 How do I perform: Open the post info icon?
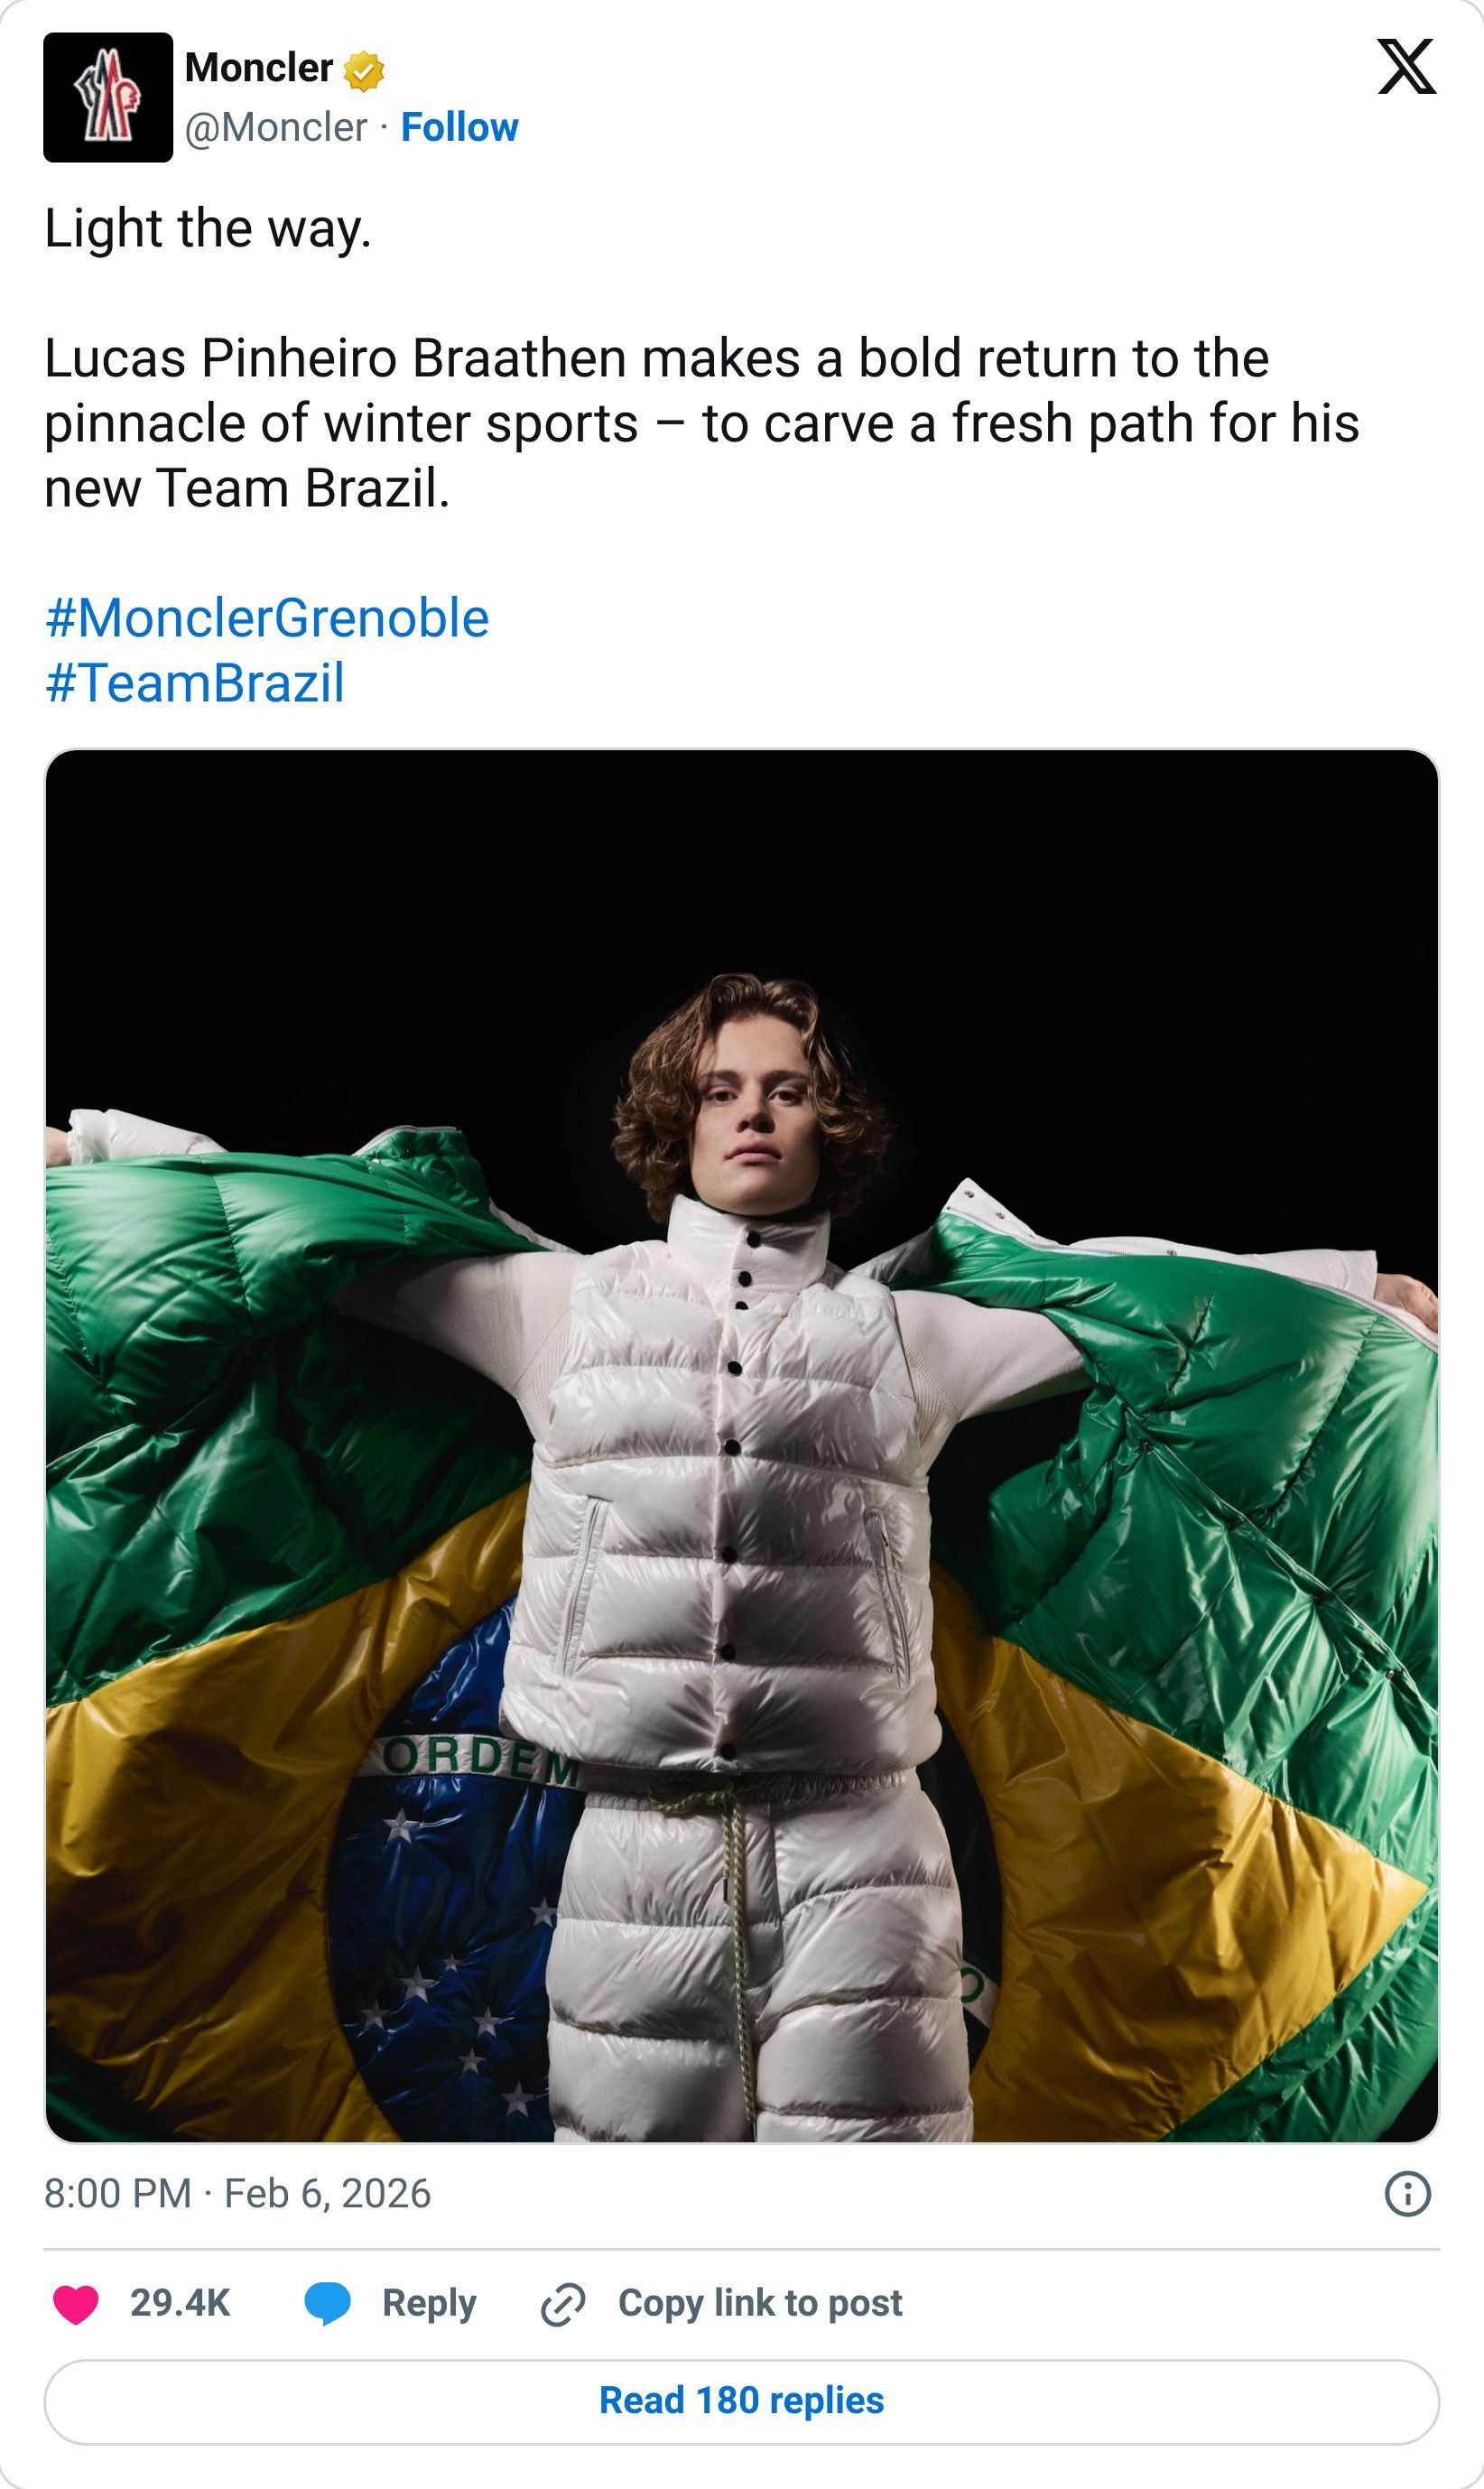pyautogui.click(x=1407, y=2194)
